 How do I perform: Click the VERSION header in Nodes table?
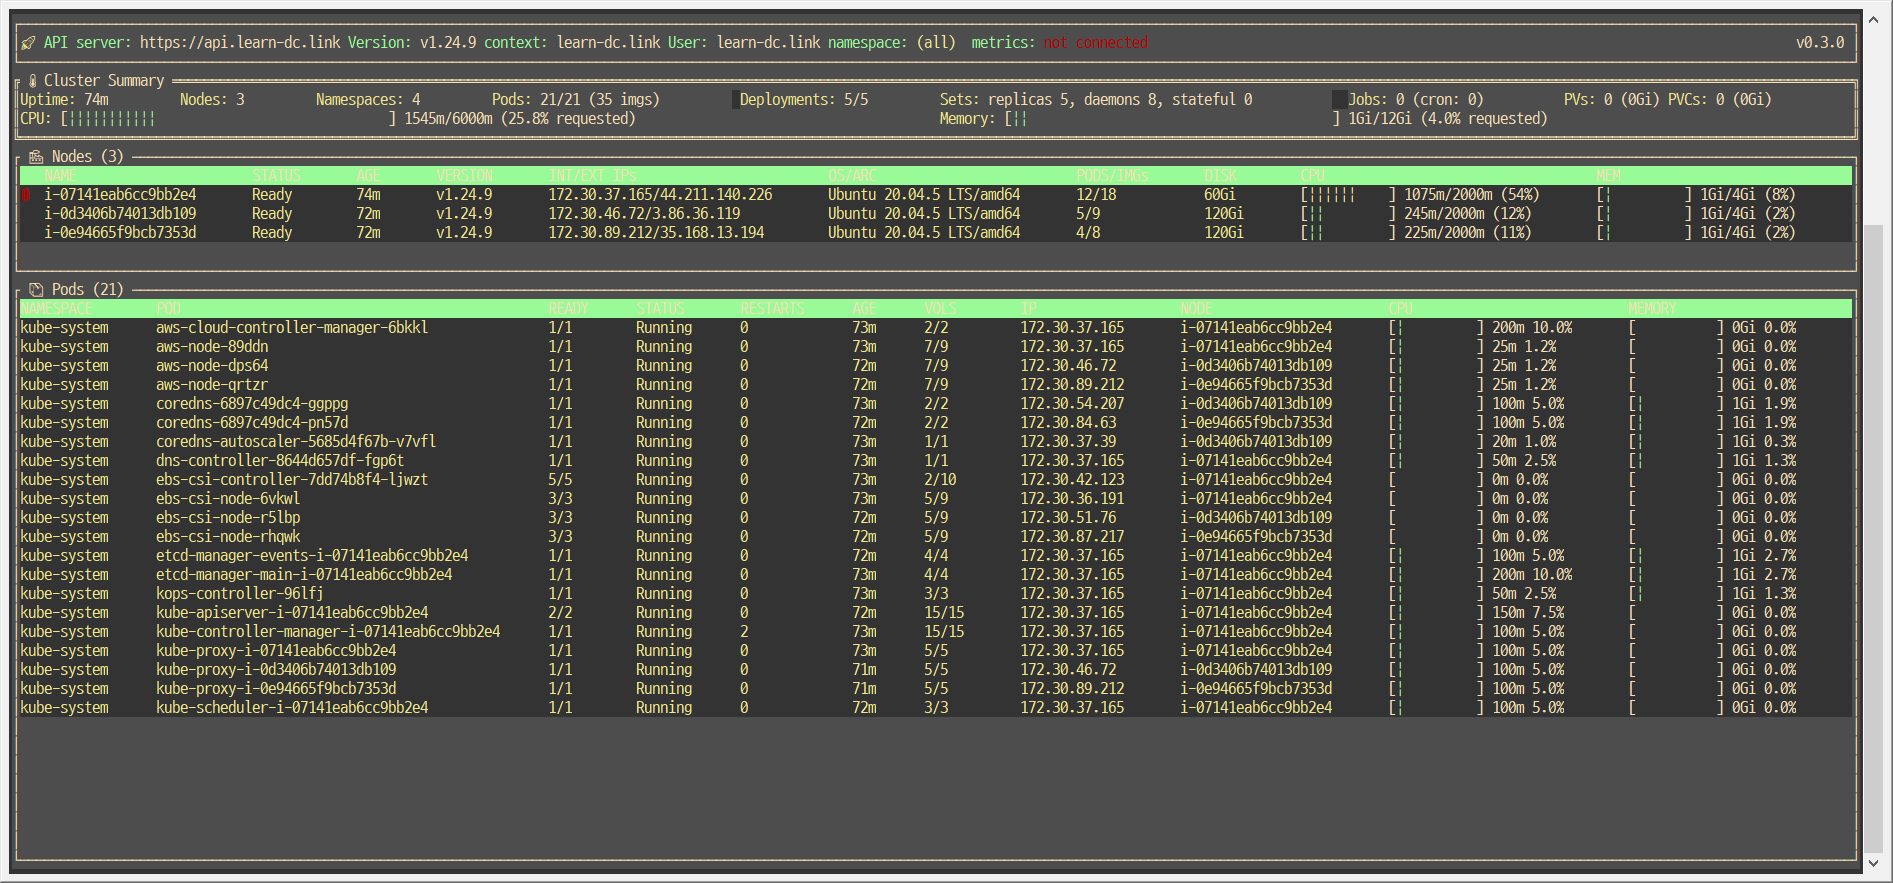(464, 176)
